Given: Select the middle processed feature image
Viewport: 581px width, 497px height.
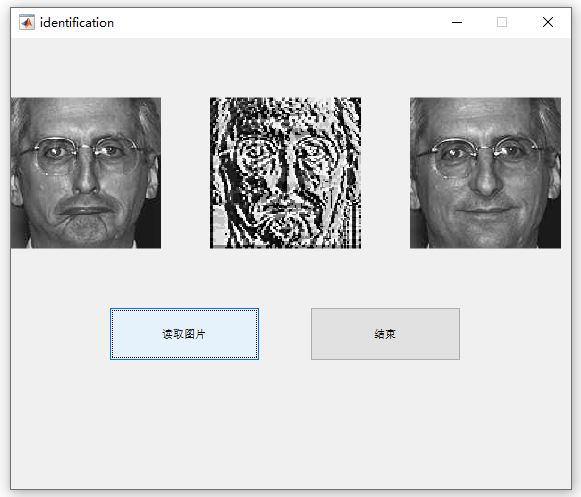Looking at the screenshot, I should (285, 173).
